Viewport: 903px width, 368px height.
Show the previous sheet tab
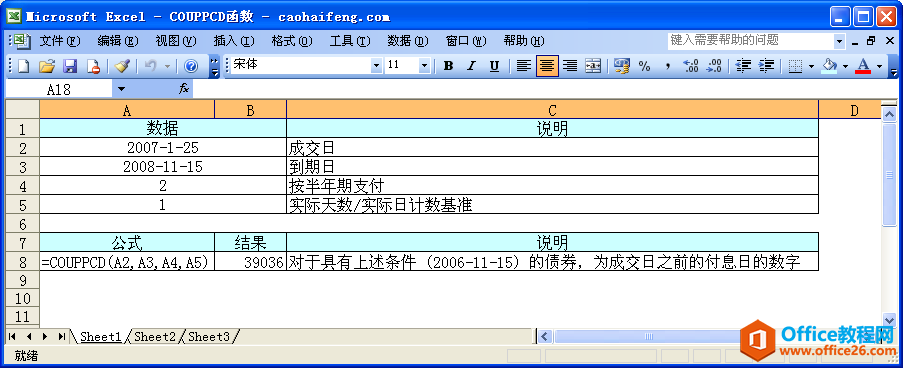[28, 336]
